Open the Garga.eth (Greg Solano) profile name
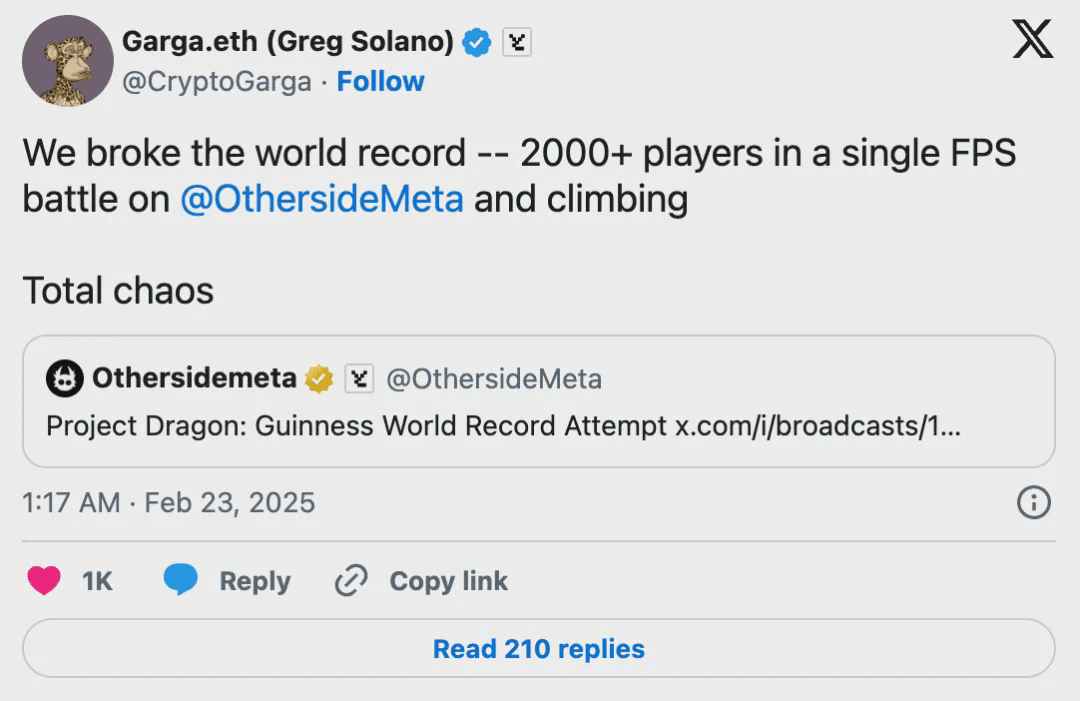Screen dimensions: 1080x701 click(x=287, y=42)
